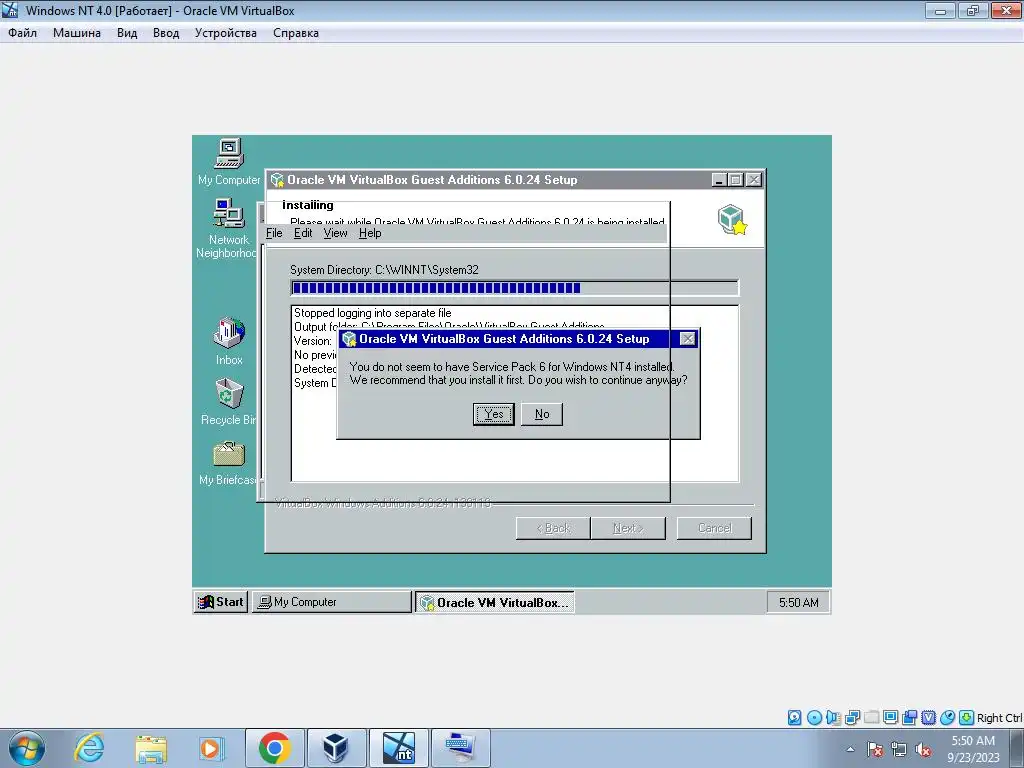This screenshot has height=768, width=1024.
Task: Switch to Windows NT VM taskbar icon
Action: click(398, 748)
